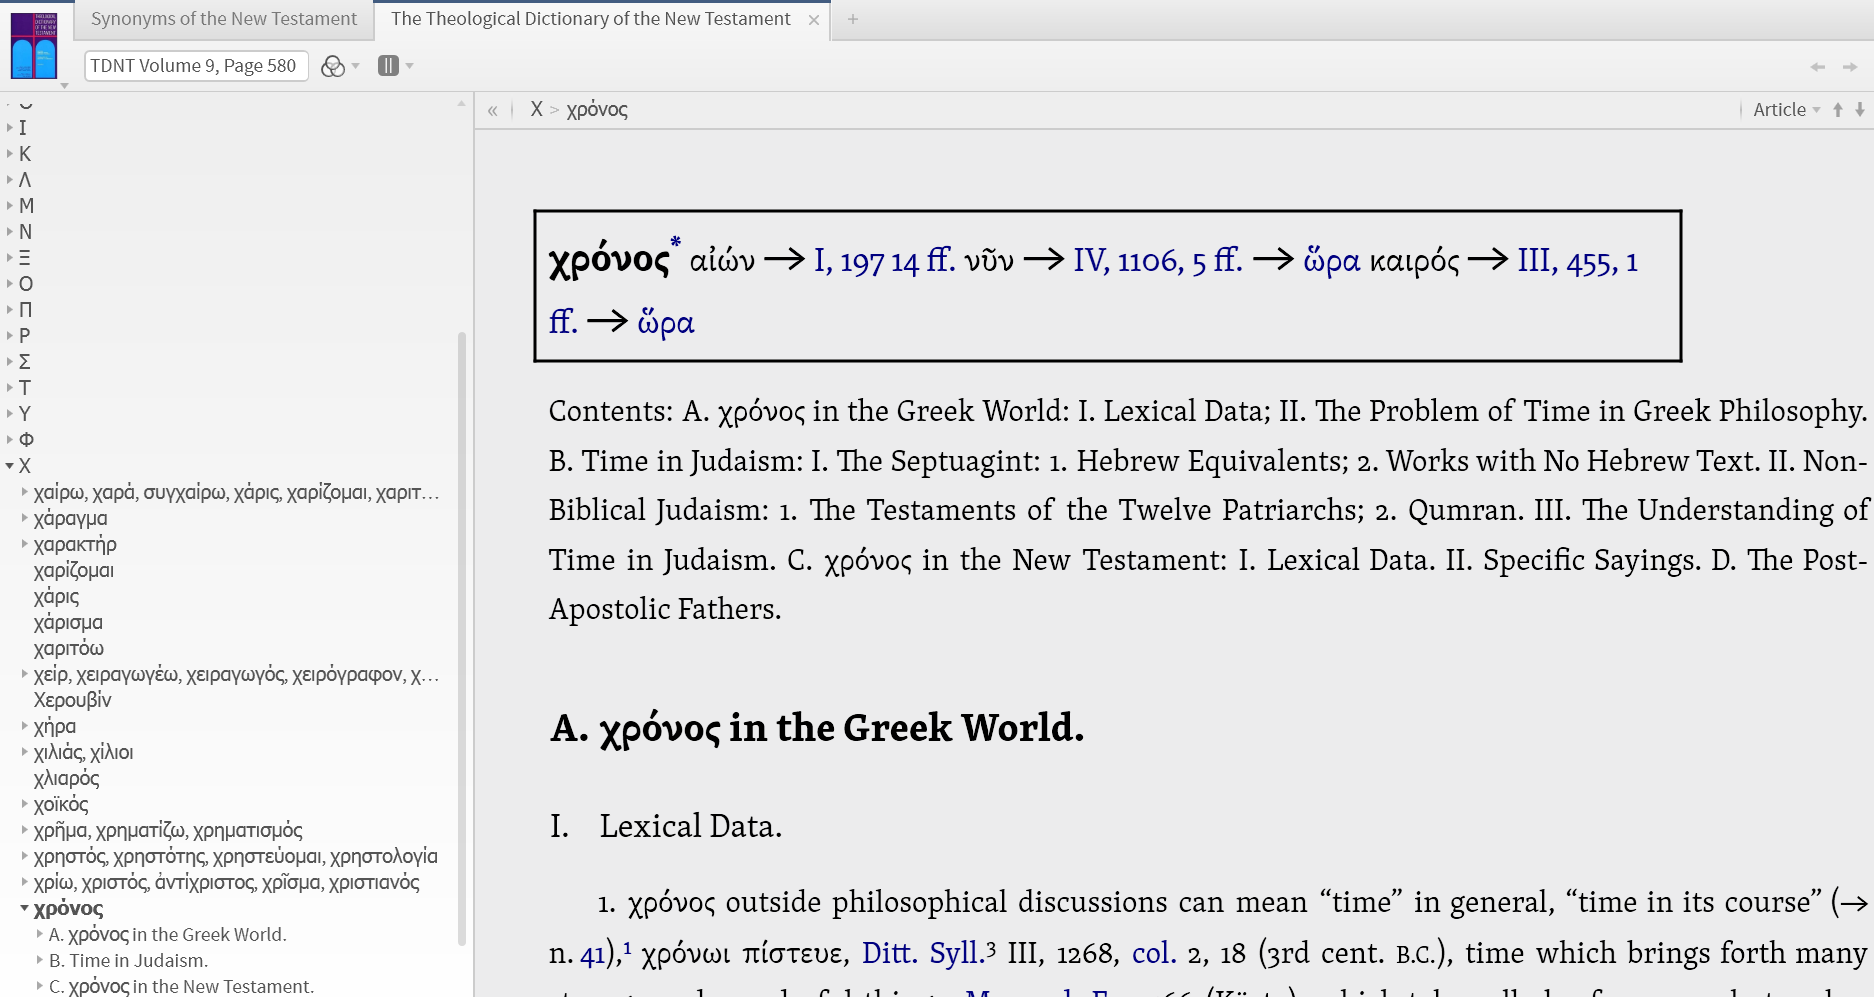This screenshot has height=997, width=1874.
Task: Open the Τ section in contents
Action: (x=25, y=388)
